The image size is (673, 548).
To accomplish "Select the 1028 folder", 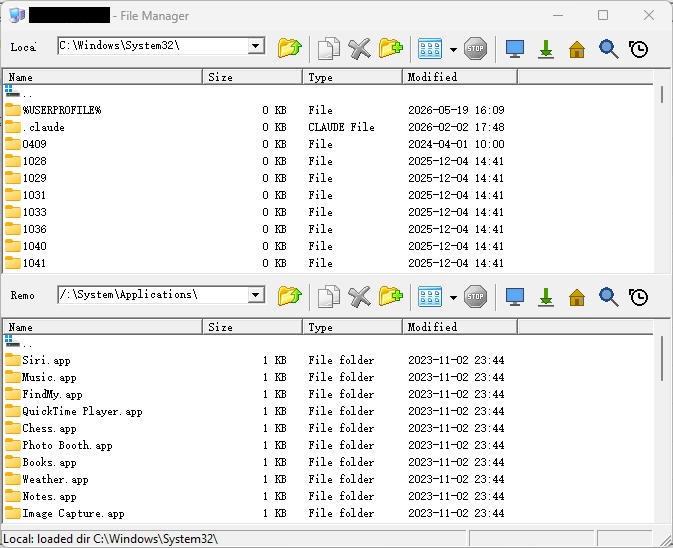I will (x=26, y=161).
